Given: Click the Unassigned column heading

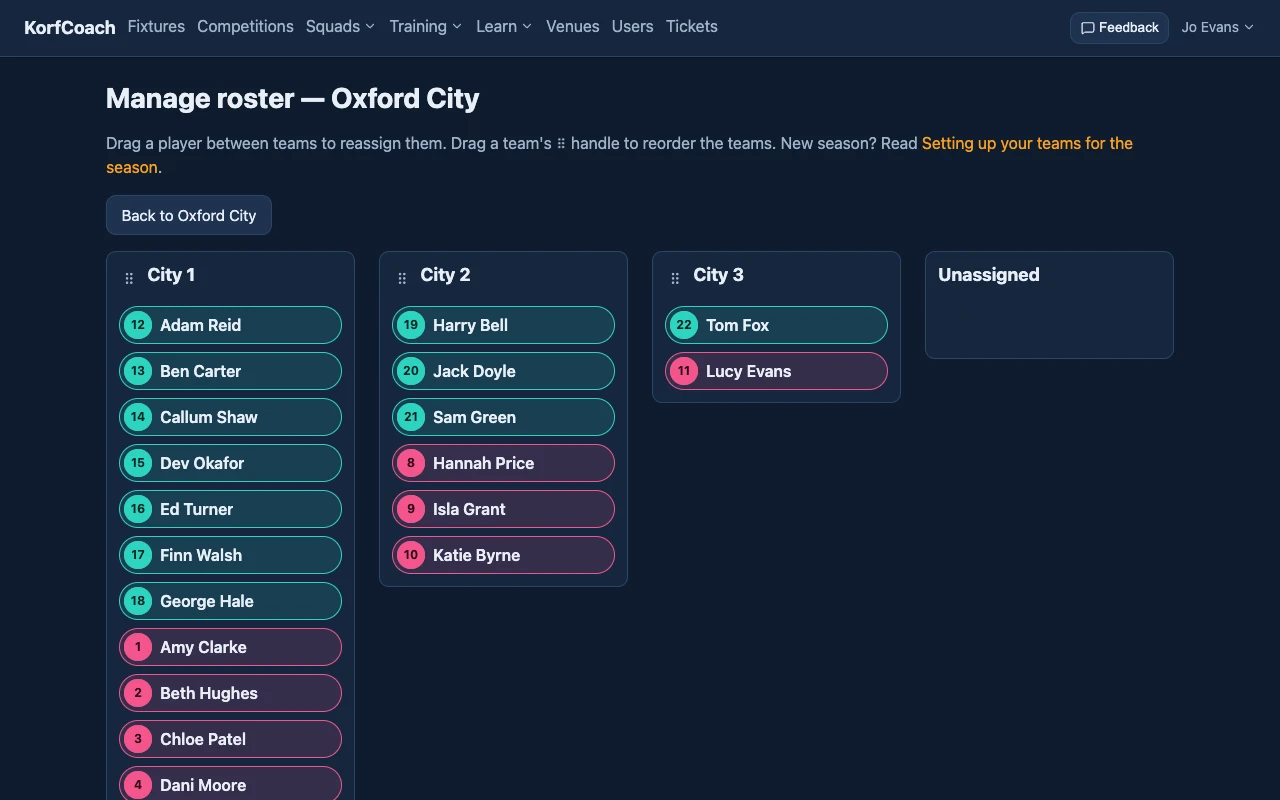Looking at the screenshot, I should click(x=989, y=275).
